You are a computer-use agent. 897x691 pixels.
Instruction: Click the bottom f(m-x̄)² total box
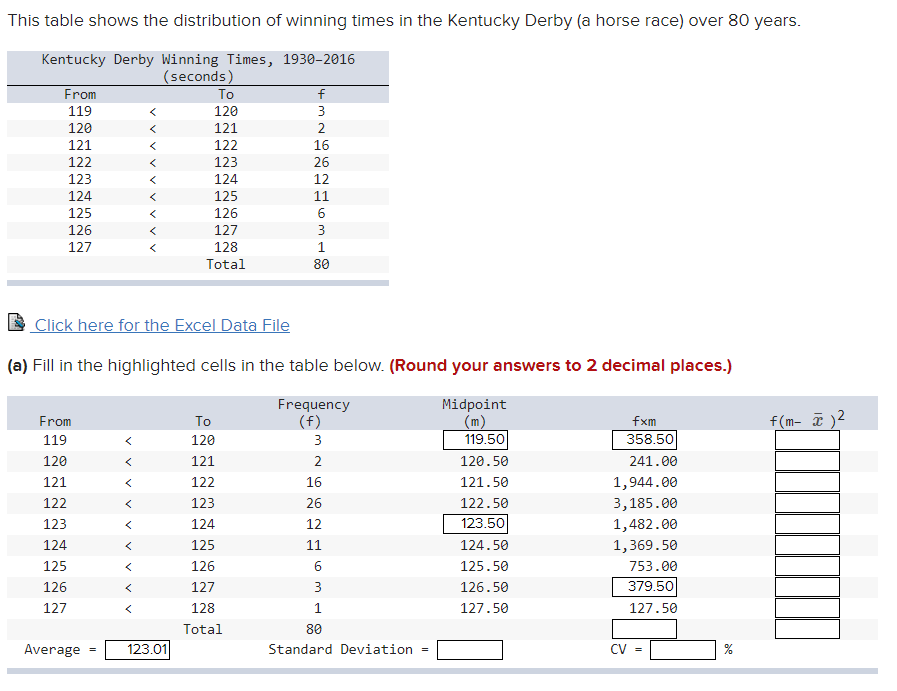tap(808, 629)
